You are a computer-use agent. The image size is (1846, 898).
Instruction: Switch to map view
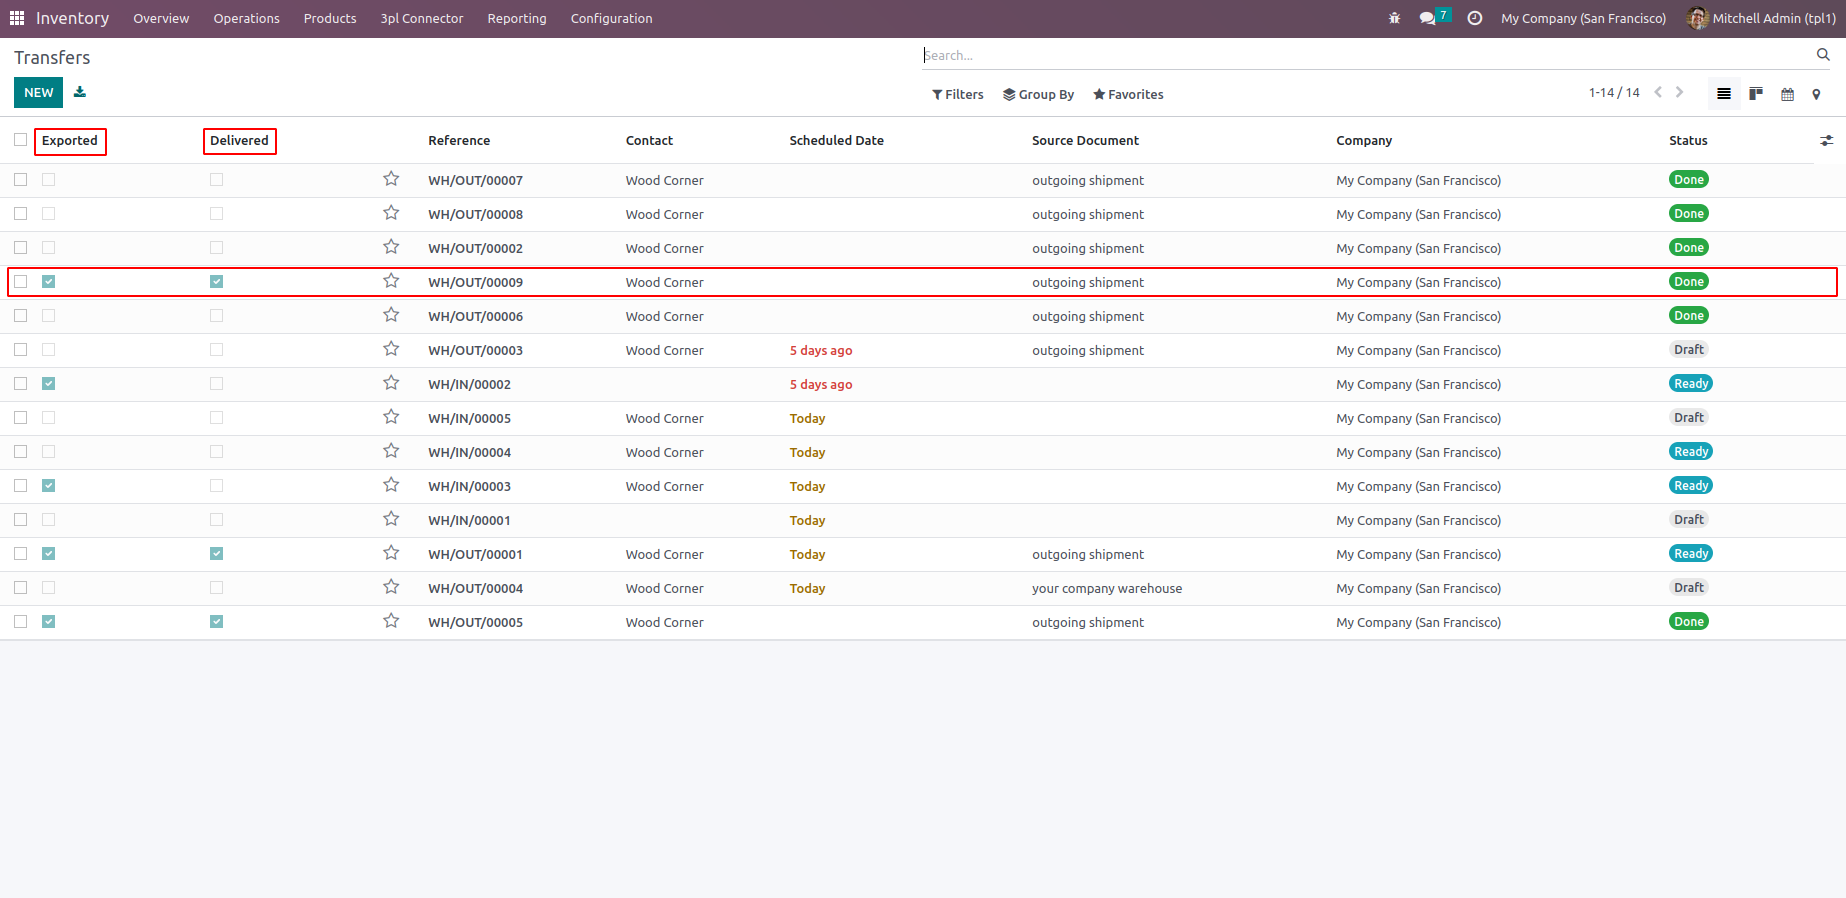(x=1816, y=94)
